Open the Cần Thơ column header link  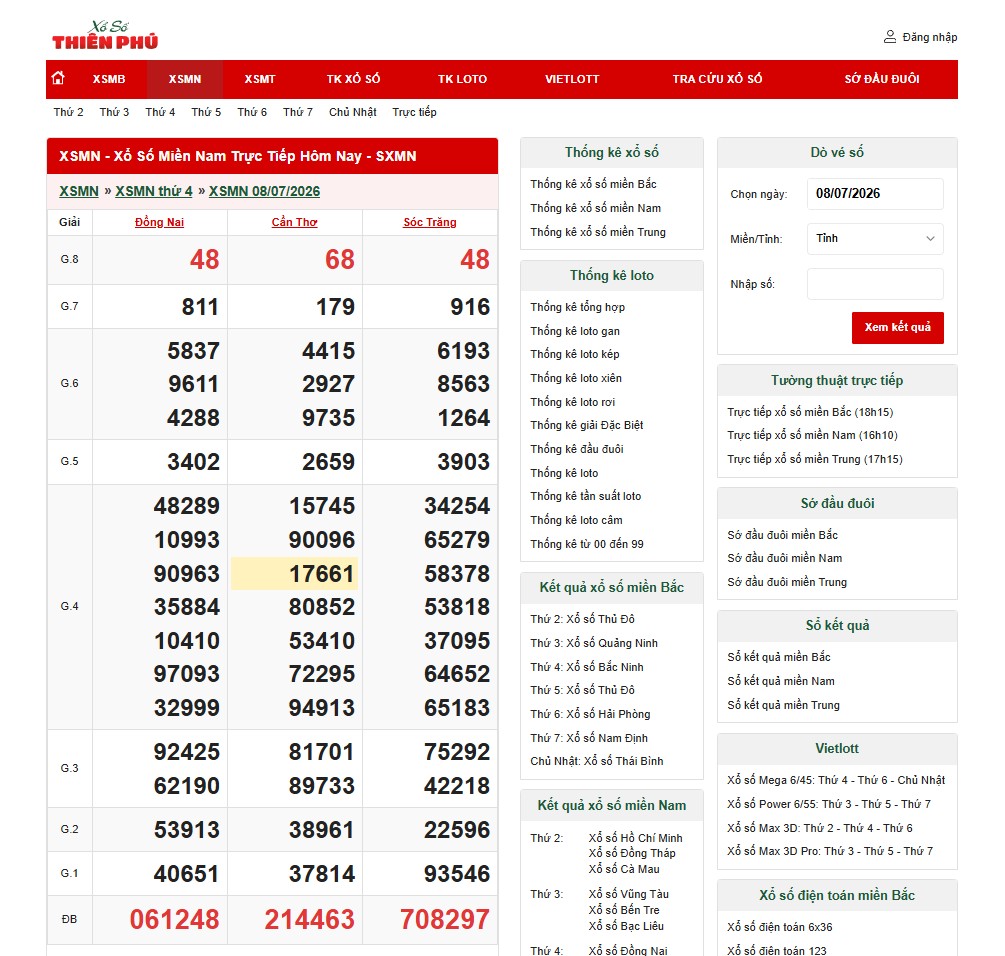(x=294, y=222)
